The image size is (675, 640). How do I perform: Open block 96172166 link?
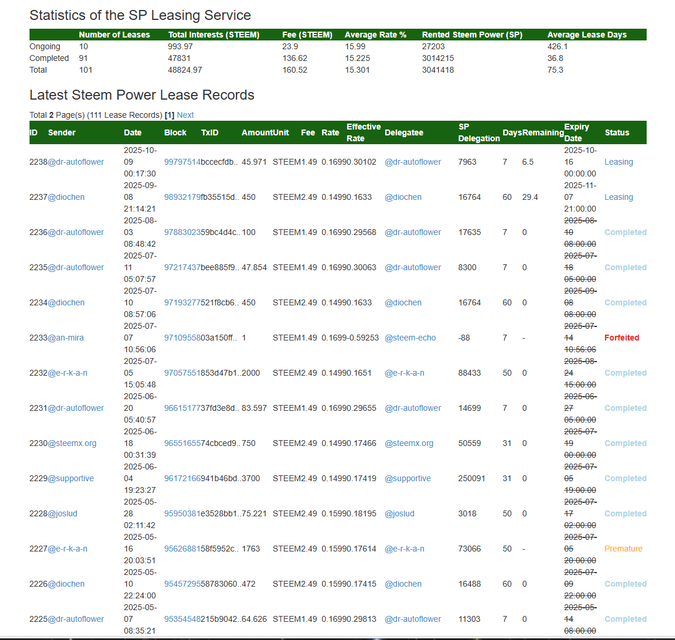(181, 478)
